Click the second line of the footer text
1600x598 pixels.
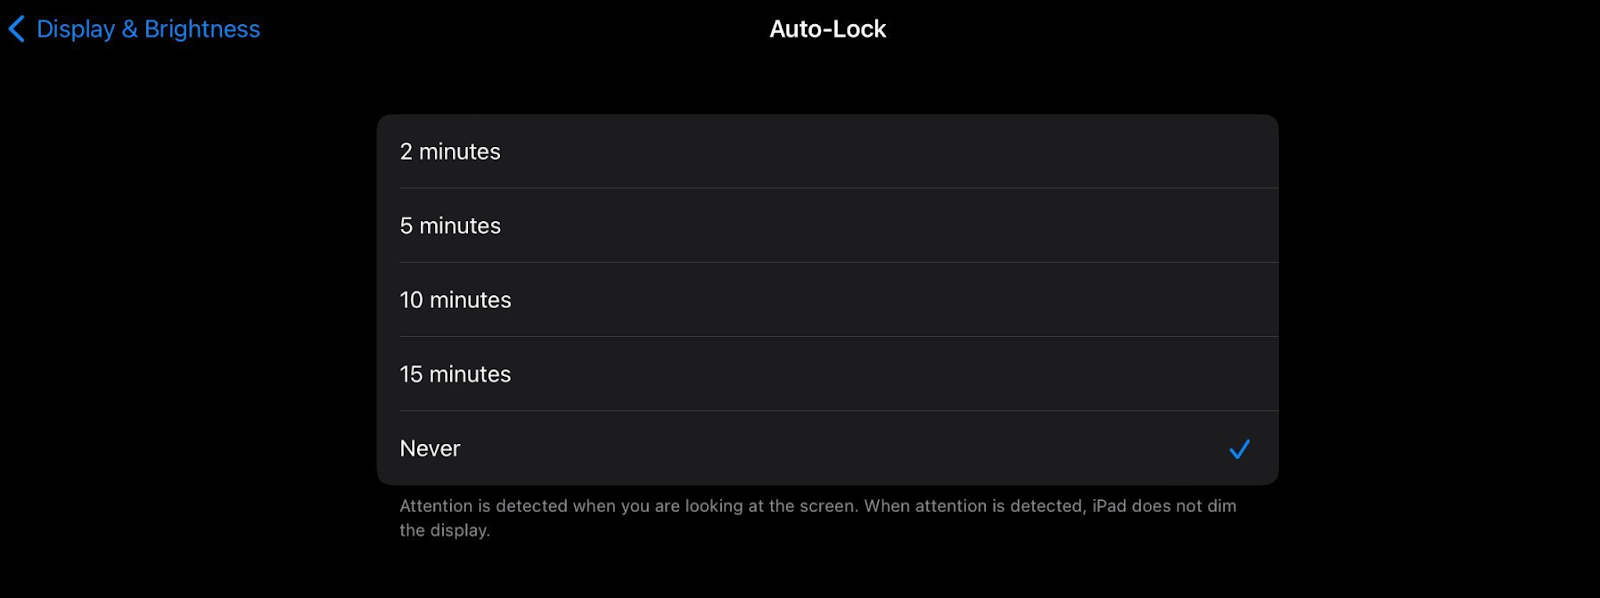pyautogui.click(x=445, y=531)
